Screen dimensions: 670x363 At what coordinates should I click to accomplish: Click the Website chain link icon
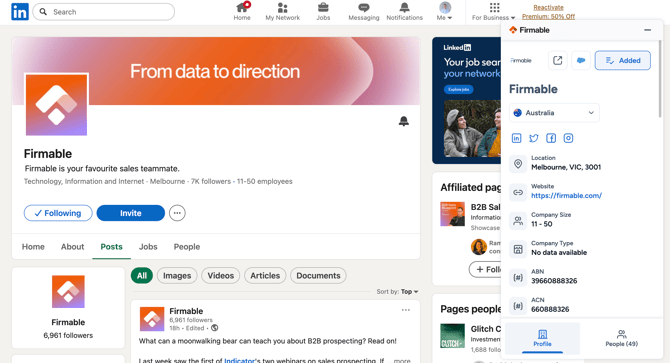click(x=518, y=193)
